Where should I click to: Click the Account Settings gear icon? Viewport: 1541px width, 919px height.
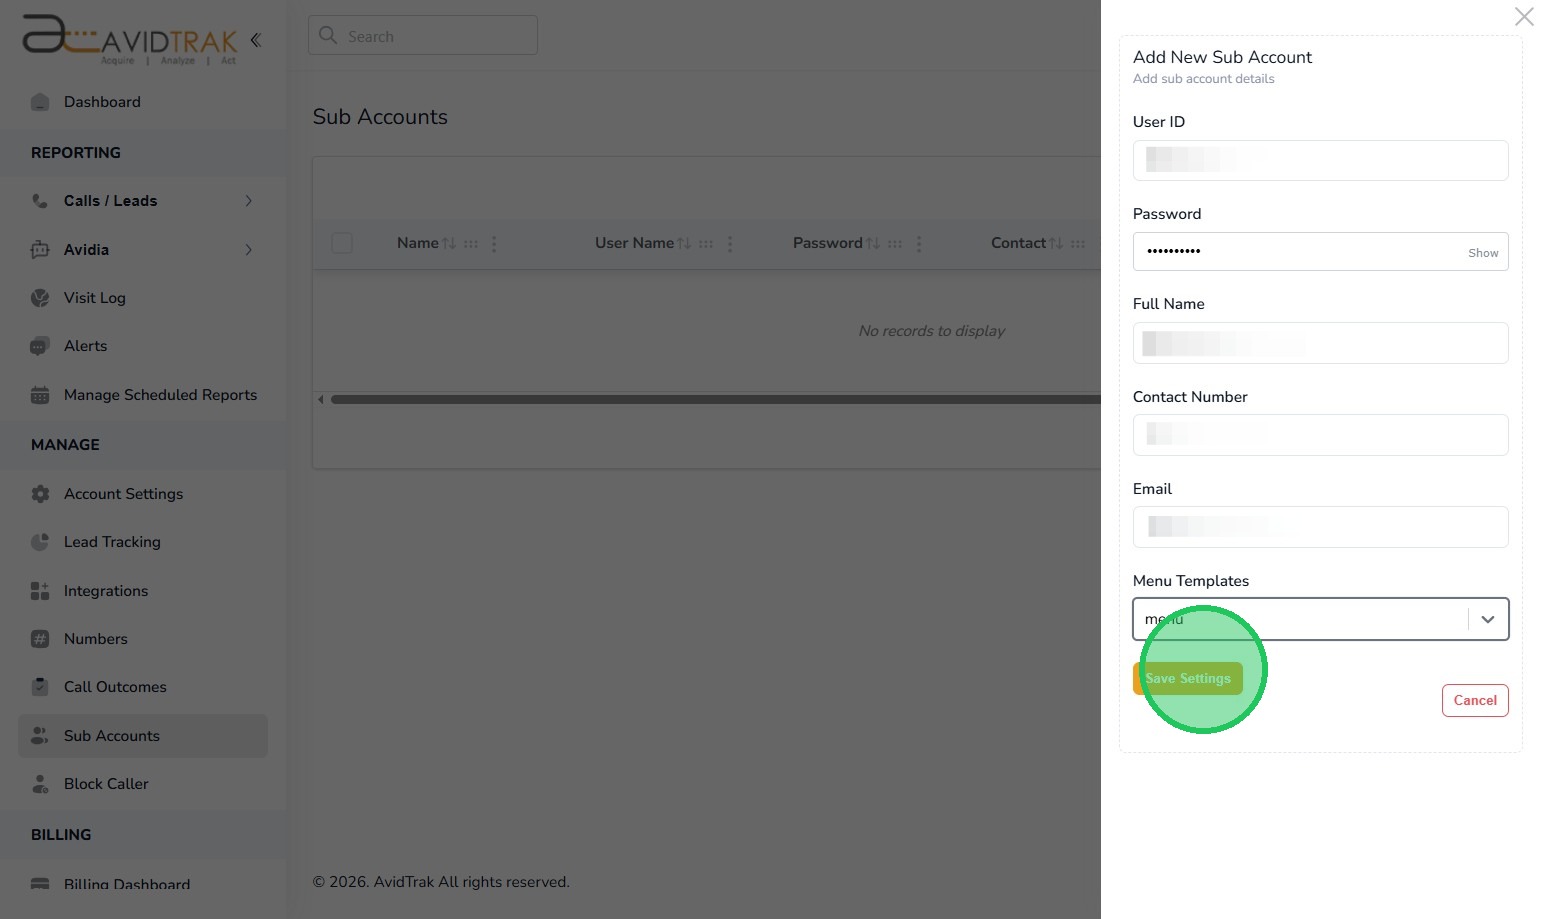[x=40, y=494]
